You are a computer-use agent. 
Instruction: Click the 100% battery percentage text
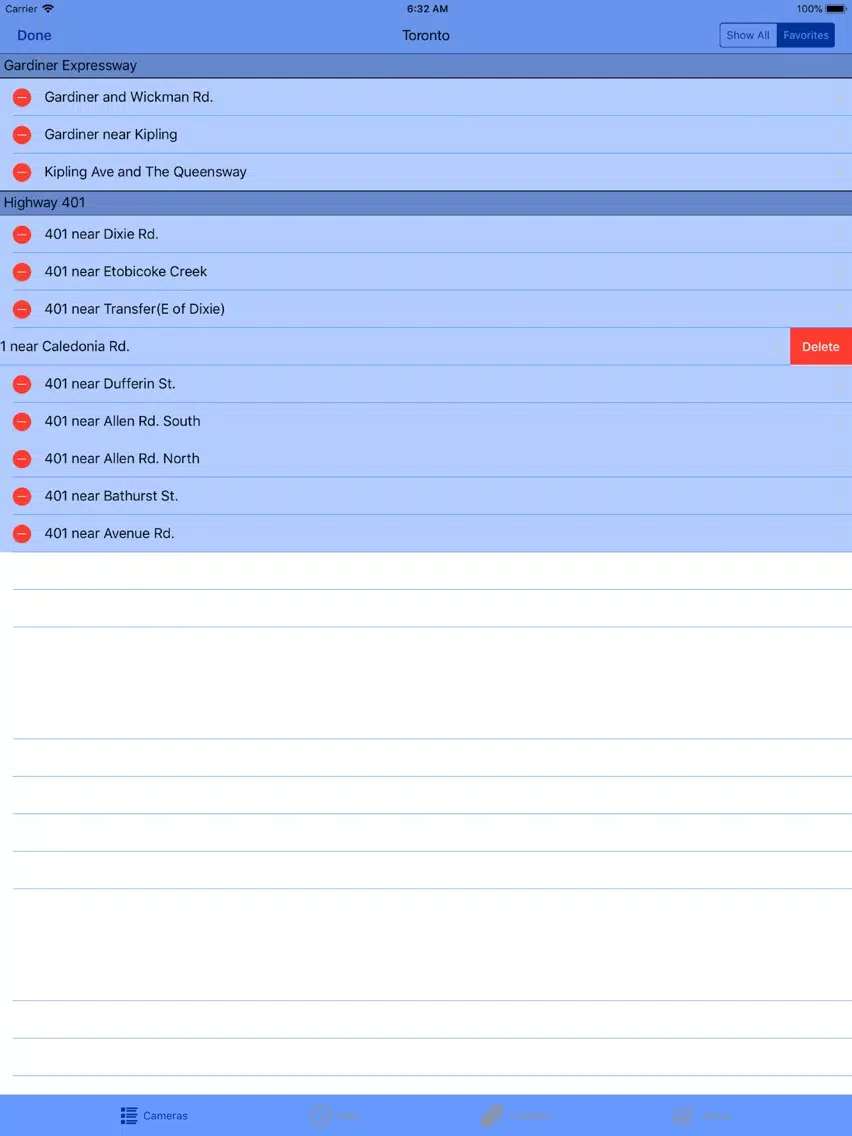(809, 9)
